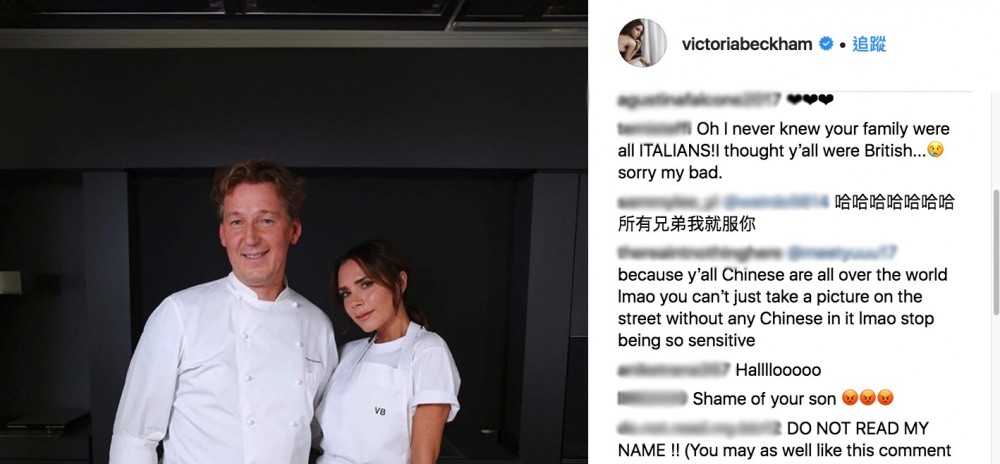Click the three black heart emojis

[811, 100]
